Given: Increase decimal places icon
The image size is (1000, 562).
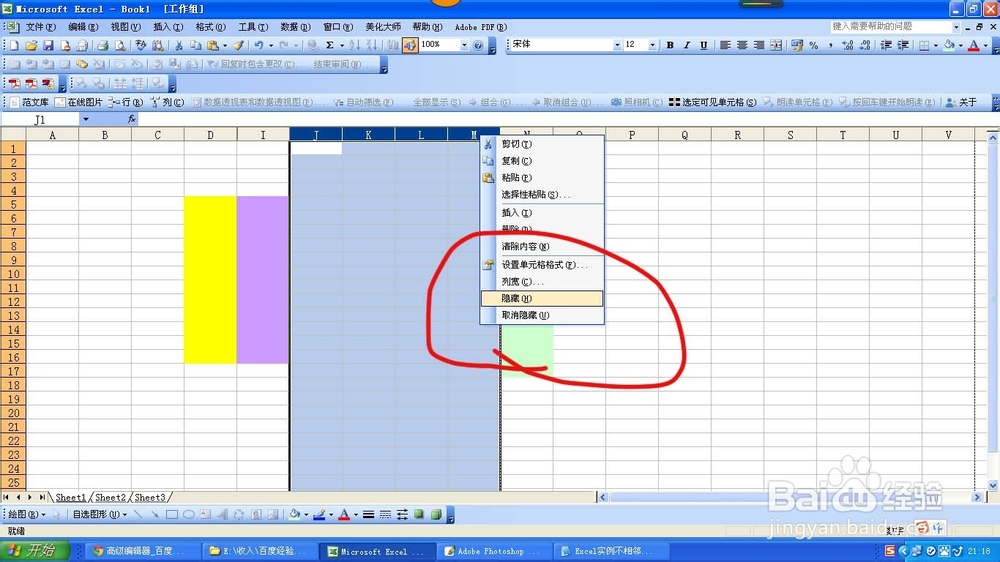Looking at the screenshot, I should [x=848, y=45].
